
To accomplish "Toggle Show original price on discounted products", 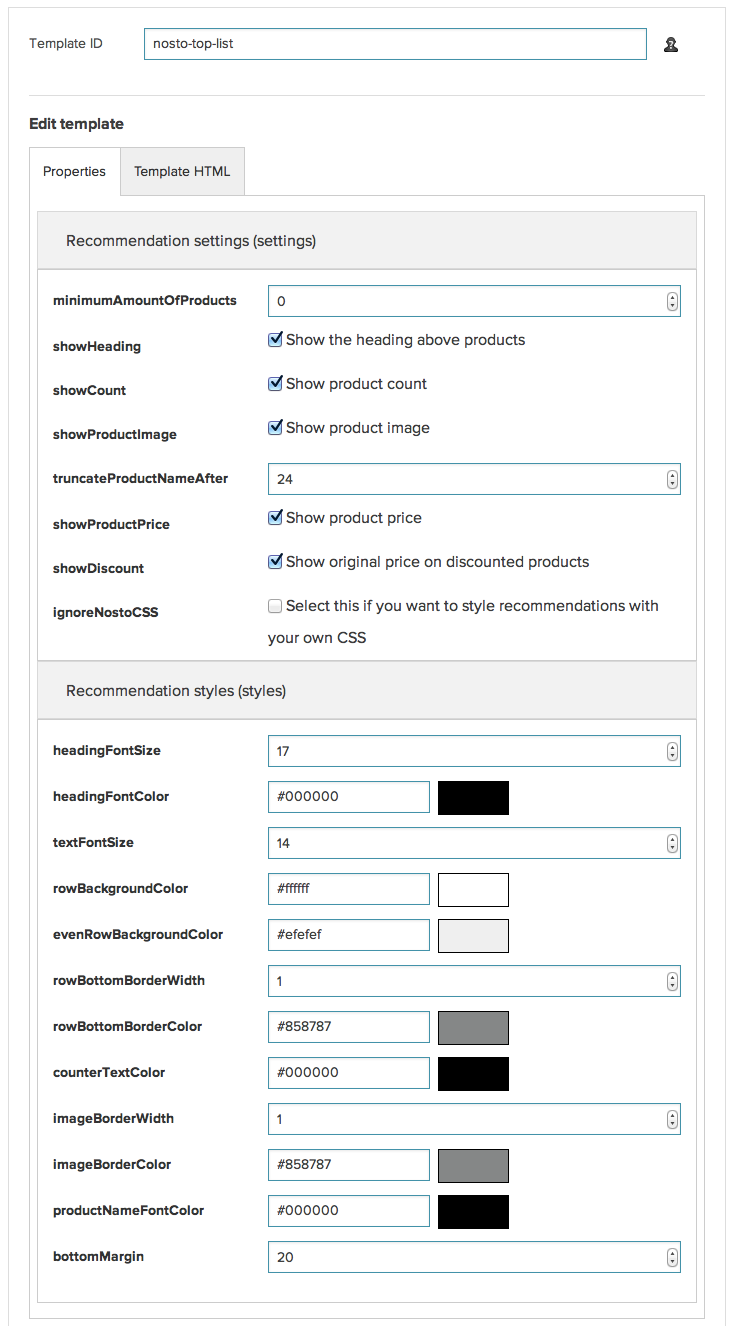I will tap(275, 562).
